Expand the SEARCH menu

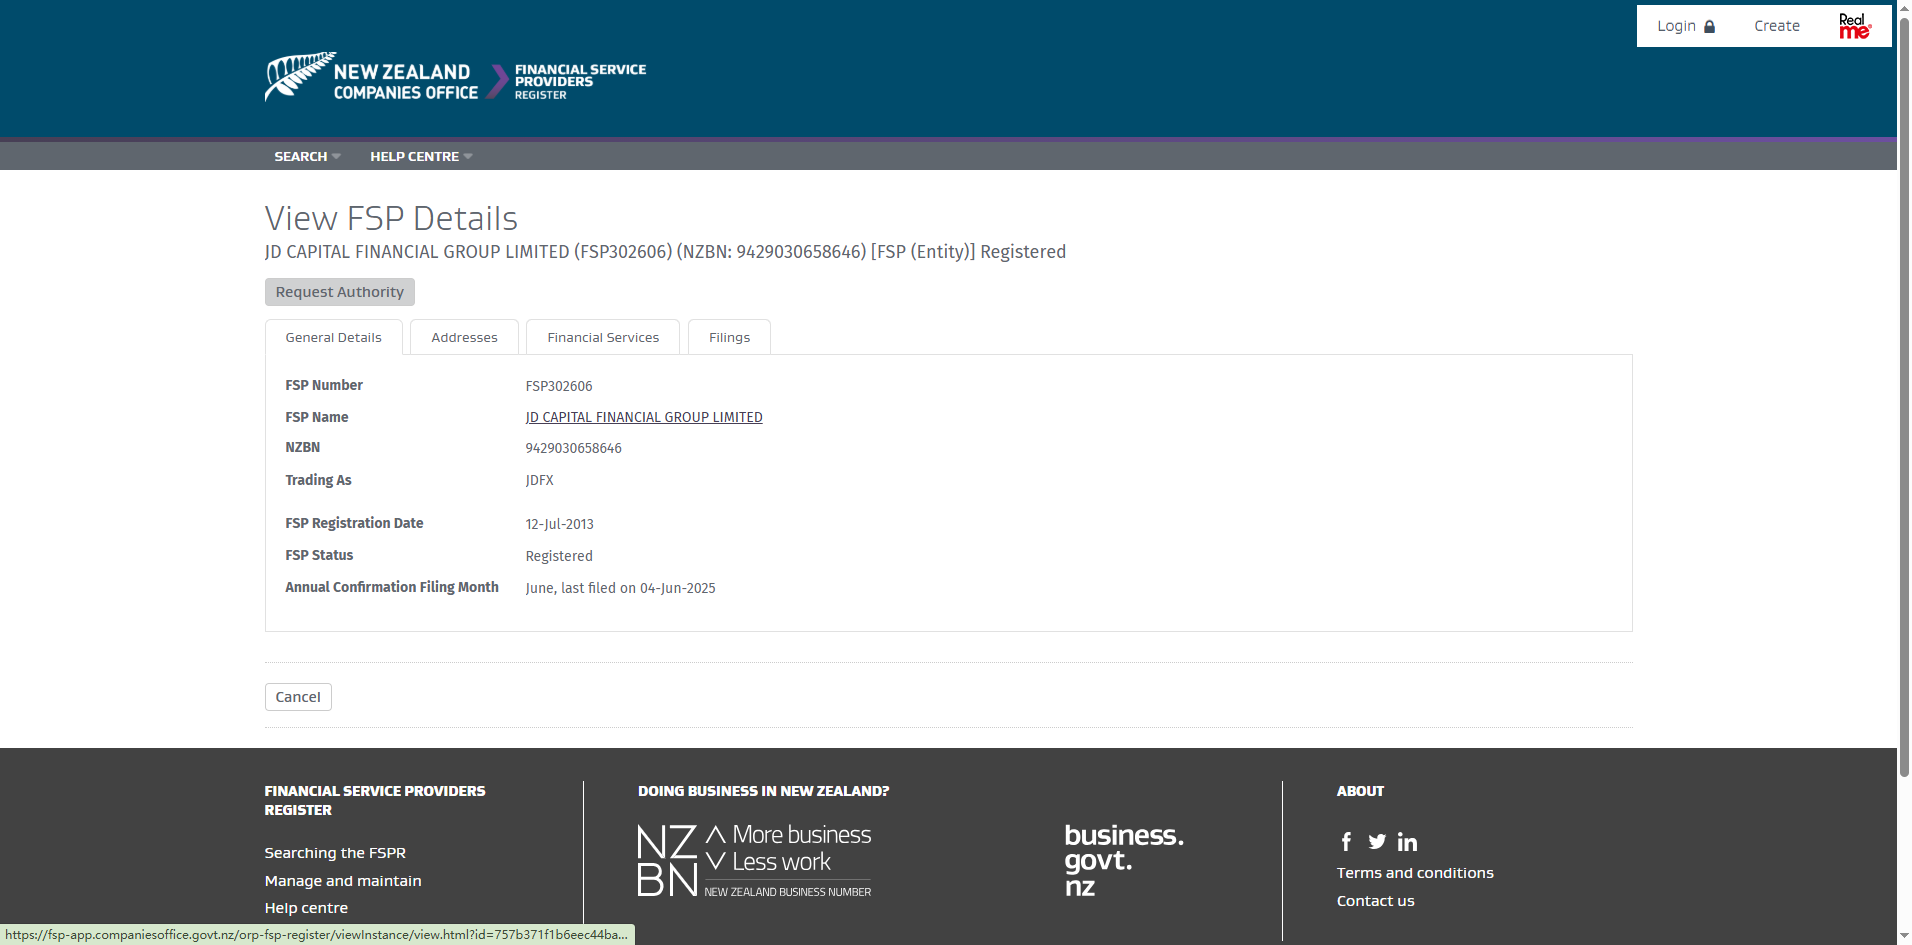[x=307, y=156]
